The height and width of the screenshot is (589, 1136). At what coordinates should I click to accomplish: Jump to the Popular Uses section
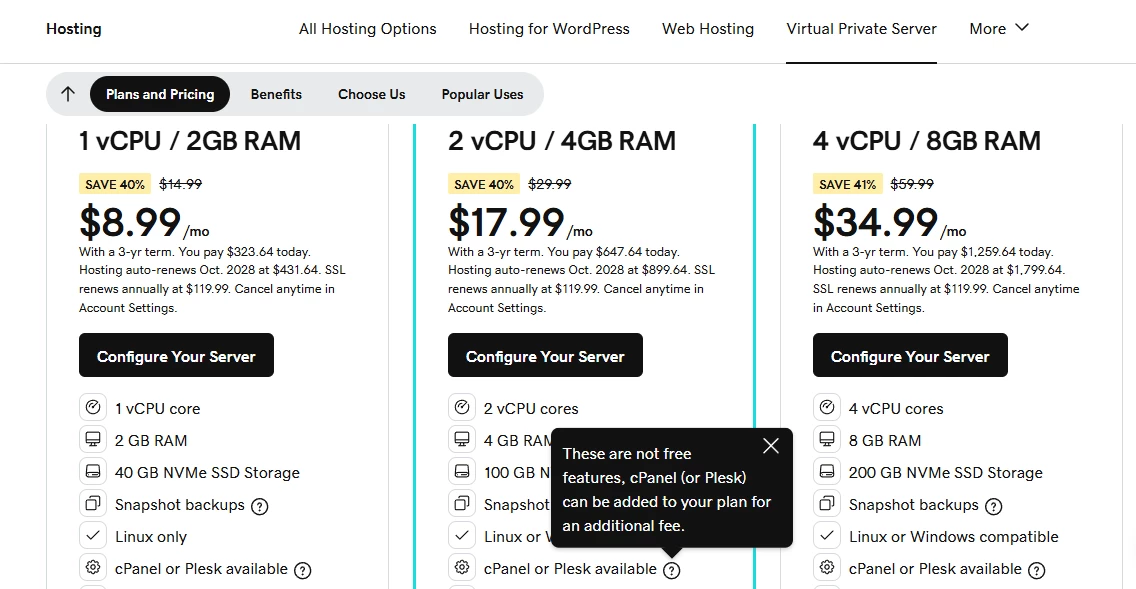pos(482,94)
